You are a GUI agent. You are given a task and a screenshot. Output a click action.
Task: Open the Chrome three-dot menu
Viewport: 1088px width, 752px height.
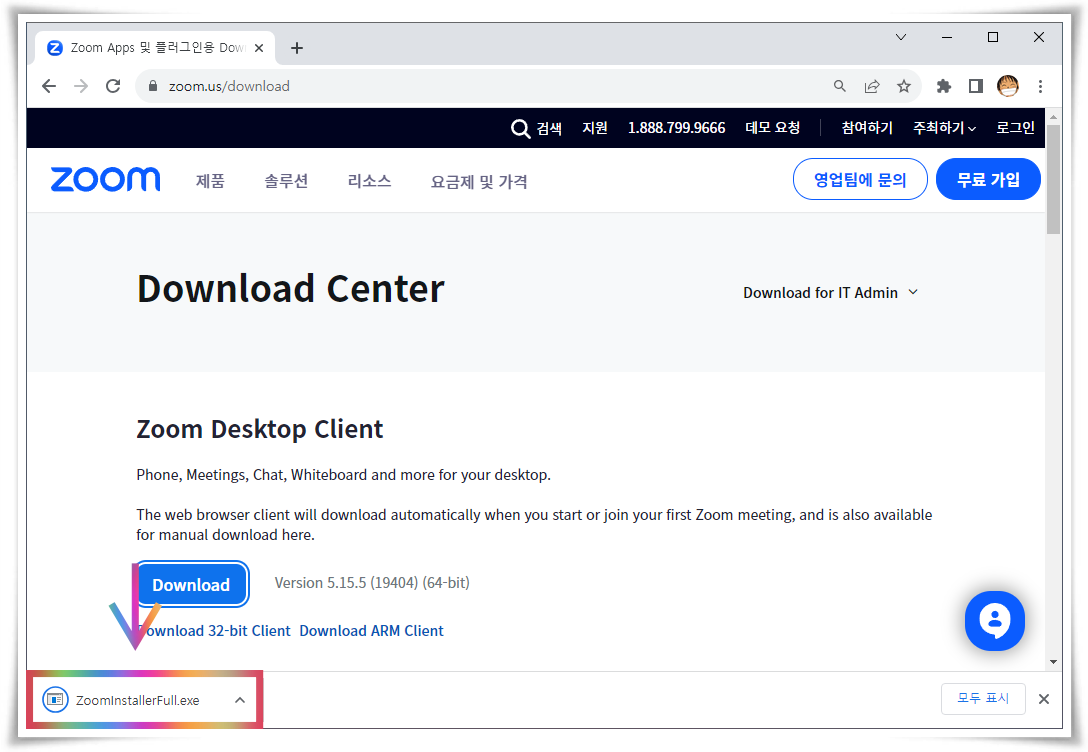coord(1040,86)
